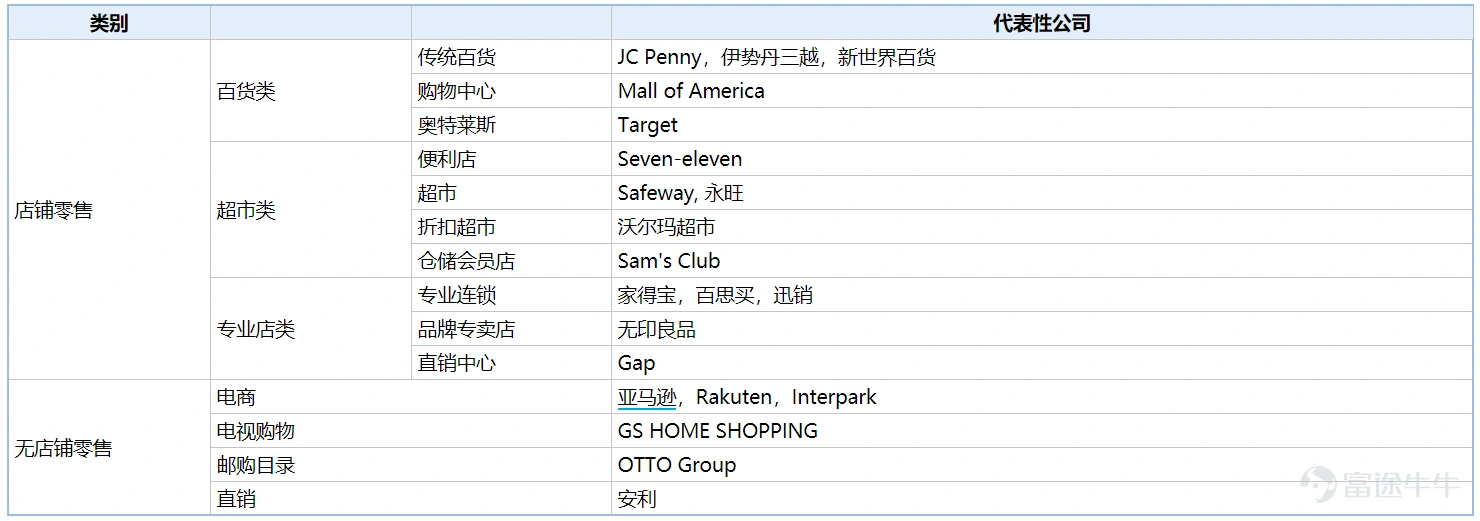Click the 传统百货 cell

click(511, 57)
